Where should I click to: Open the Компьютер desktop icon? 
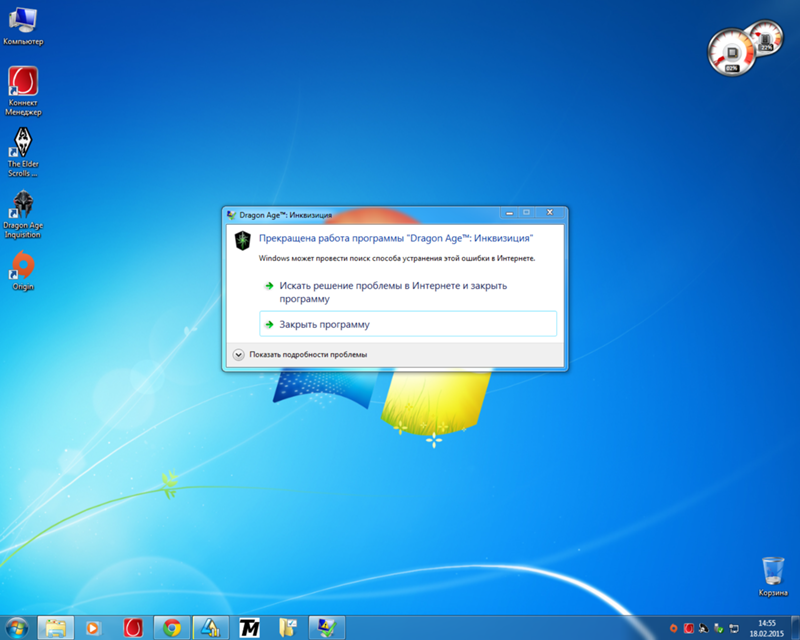[23, 27]
